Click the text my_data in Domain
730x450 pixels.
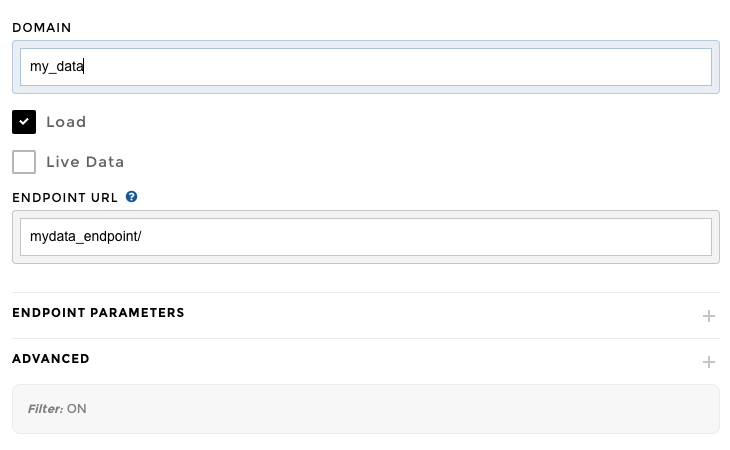point(57,67)
